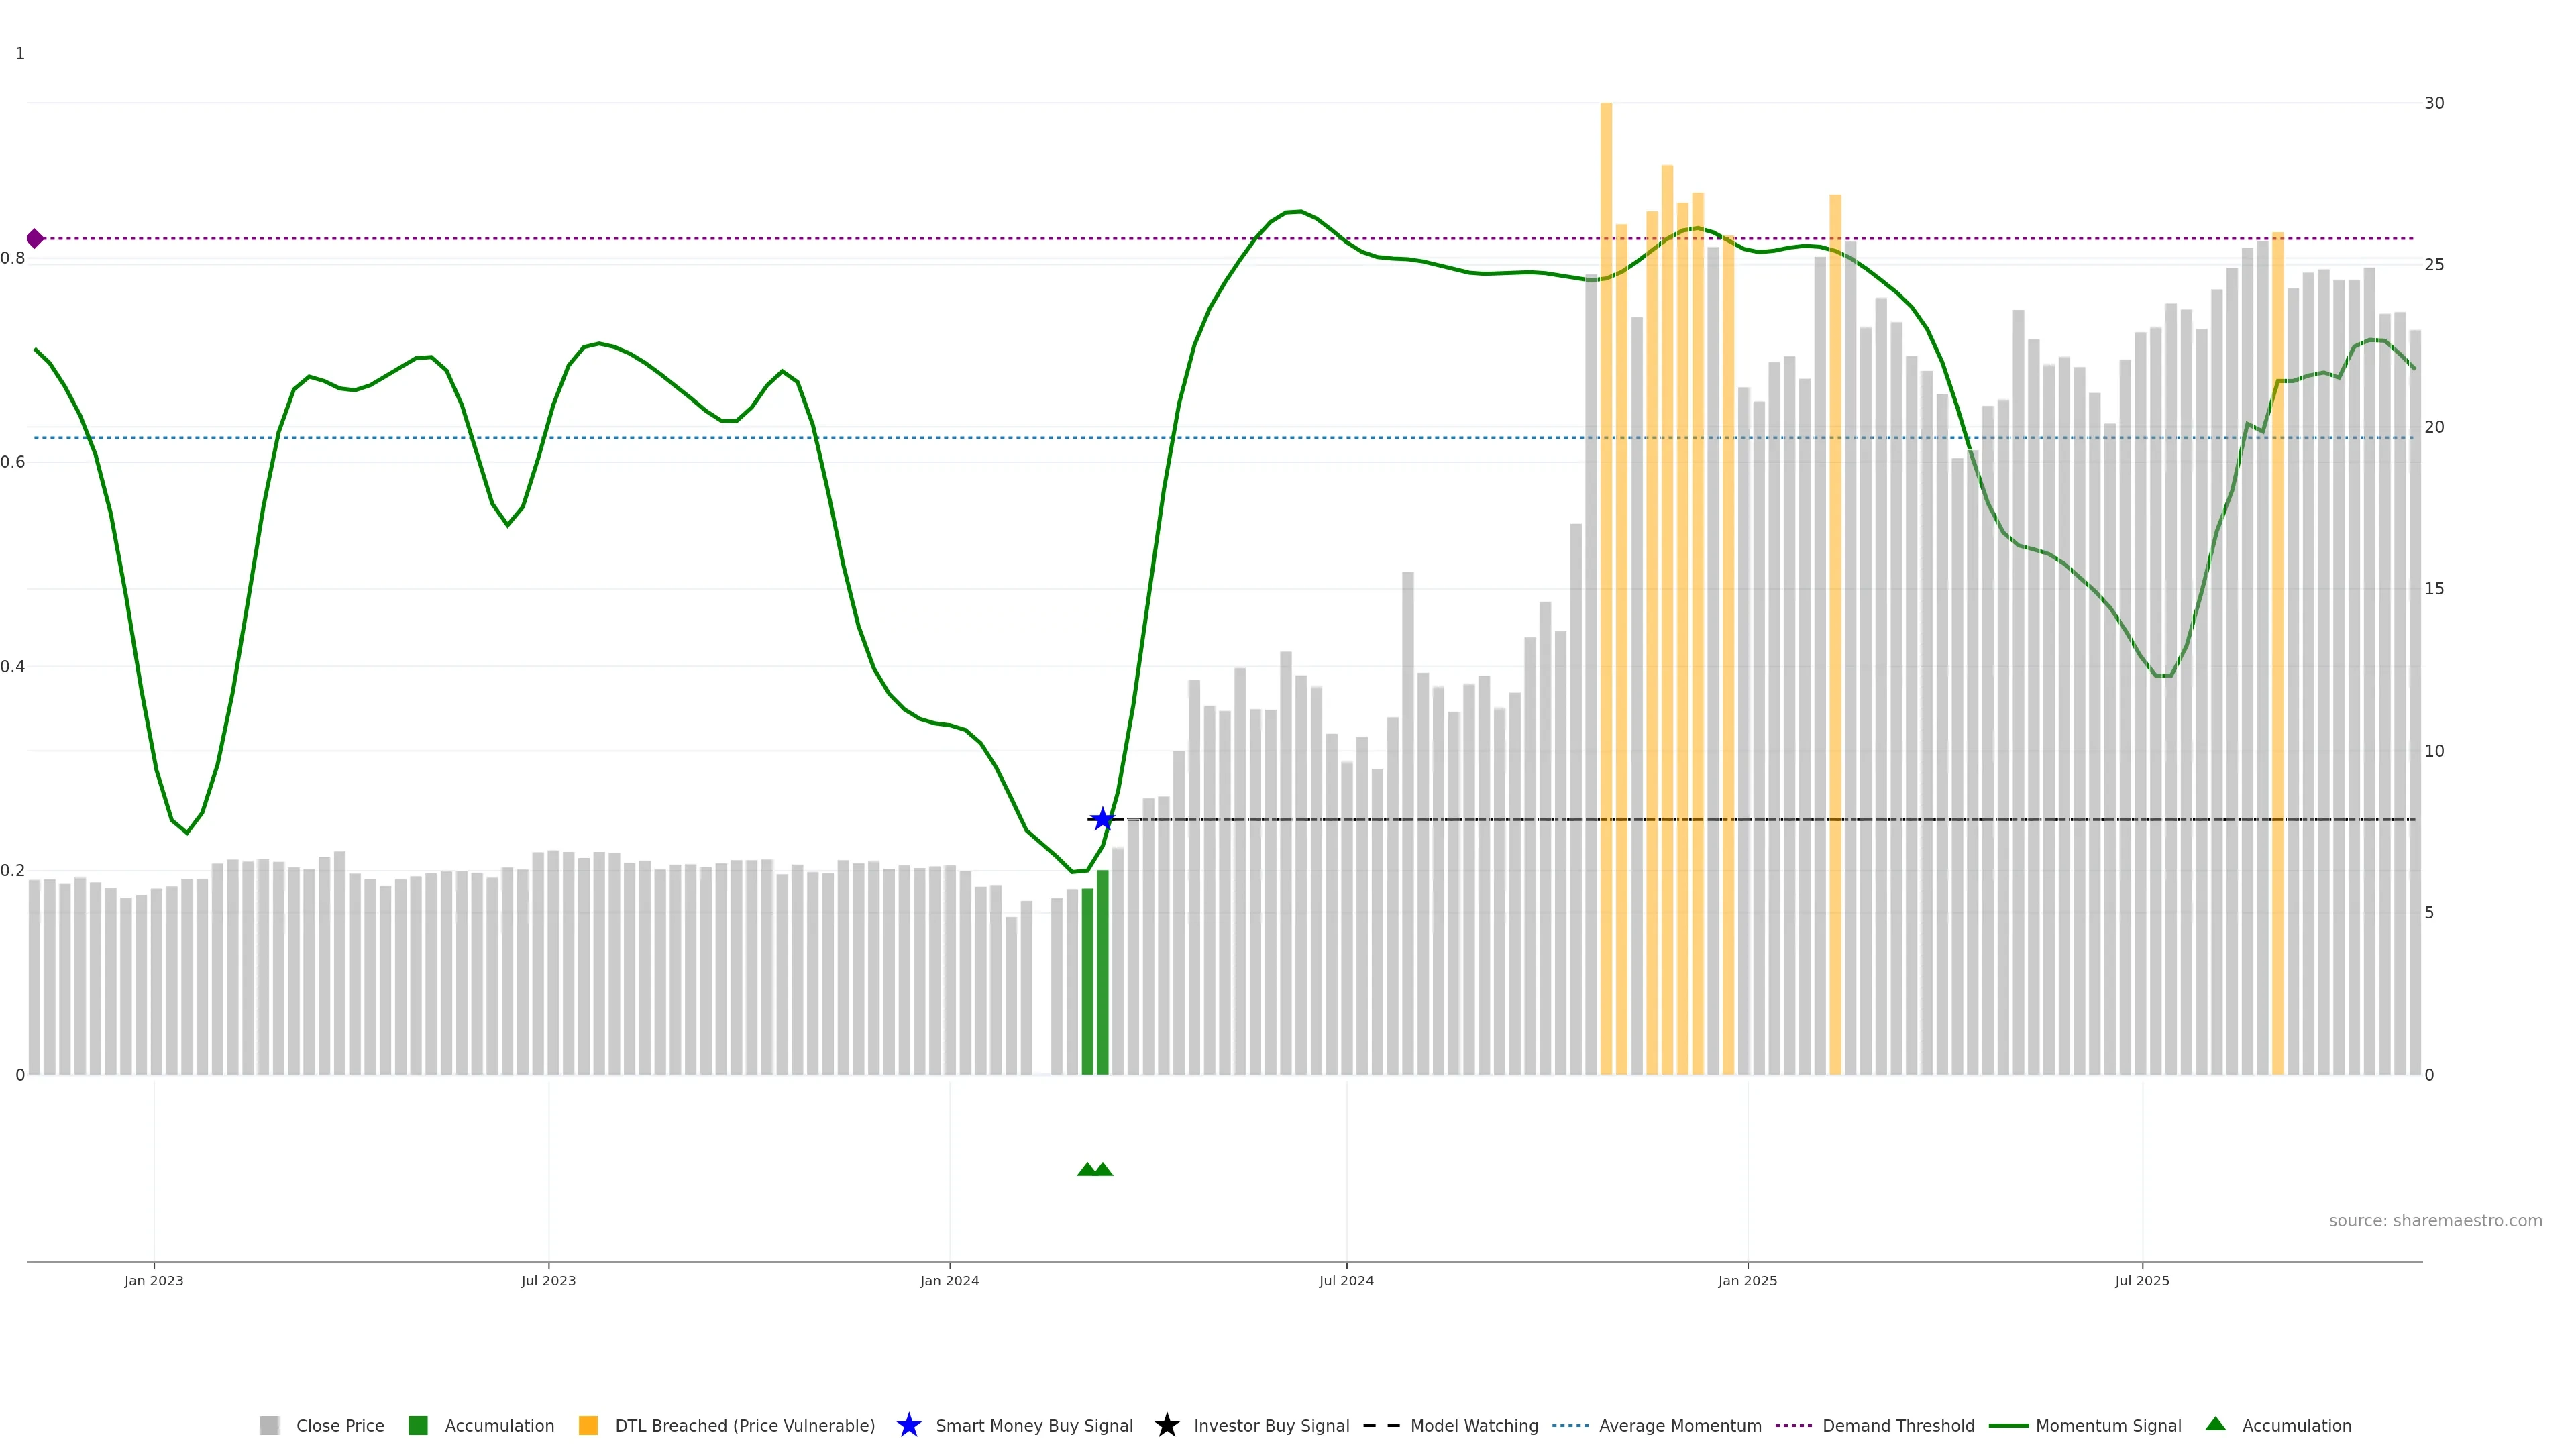
Task: Click the blue star marker on chart
Action: (x=1102, y=820)
